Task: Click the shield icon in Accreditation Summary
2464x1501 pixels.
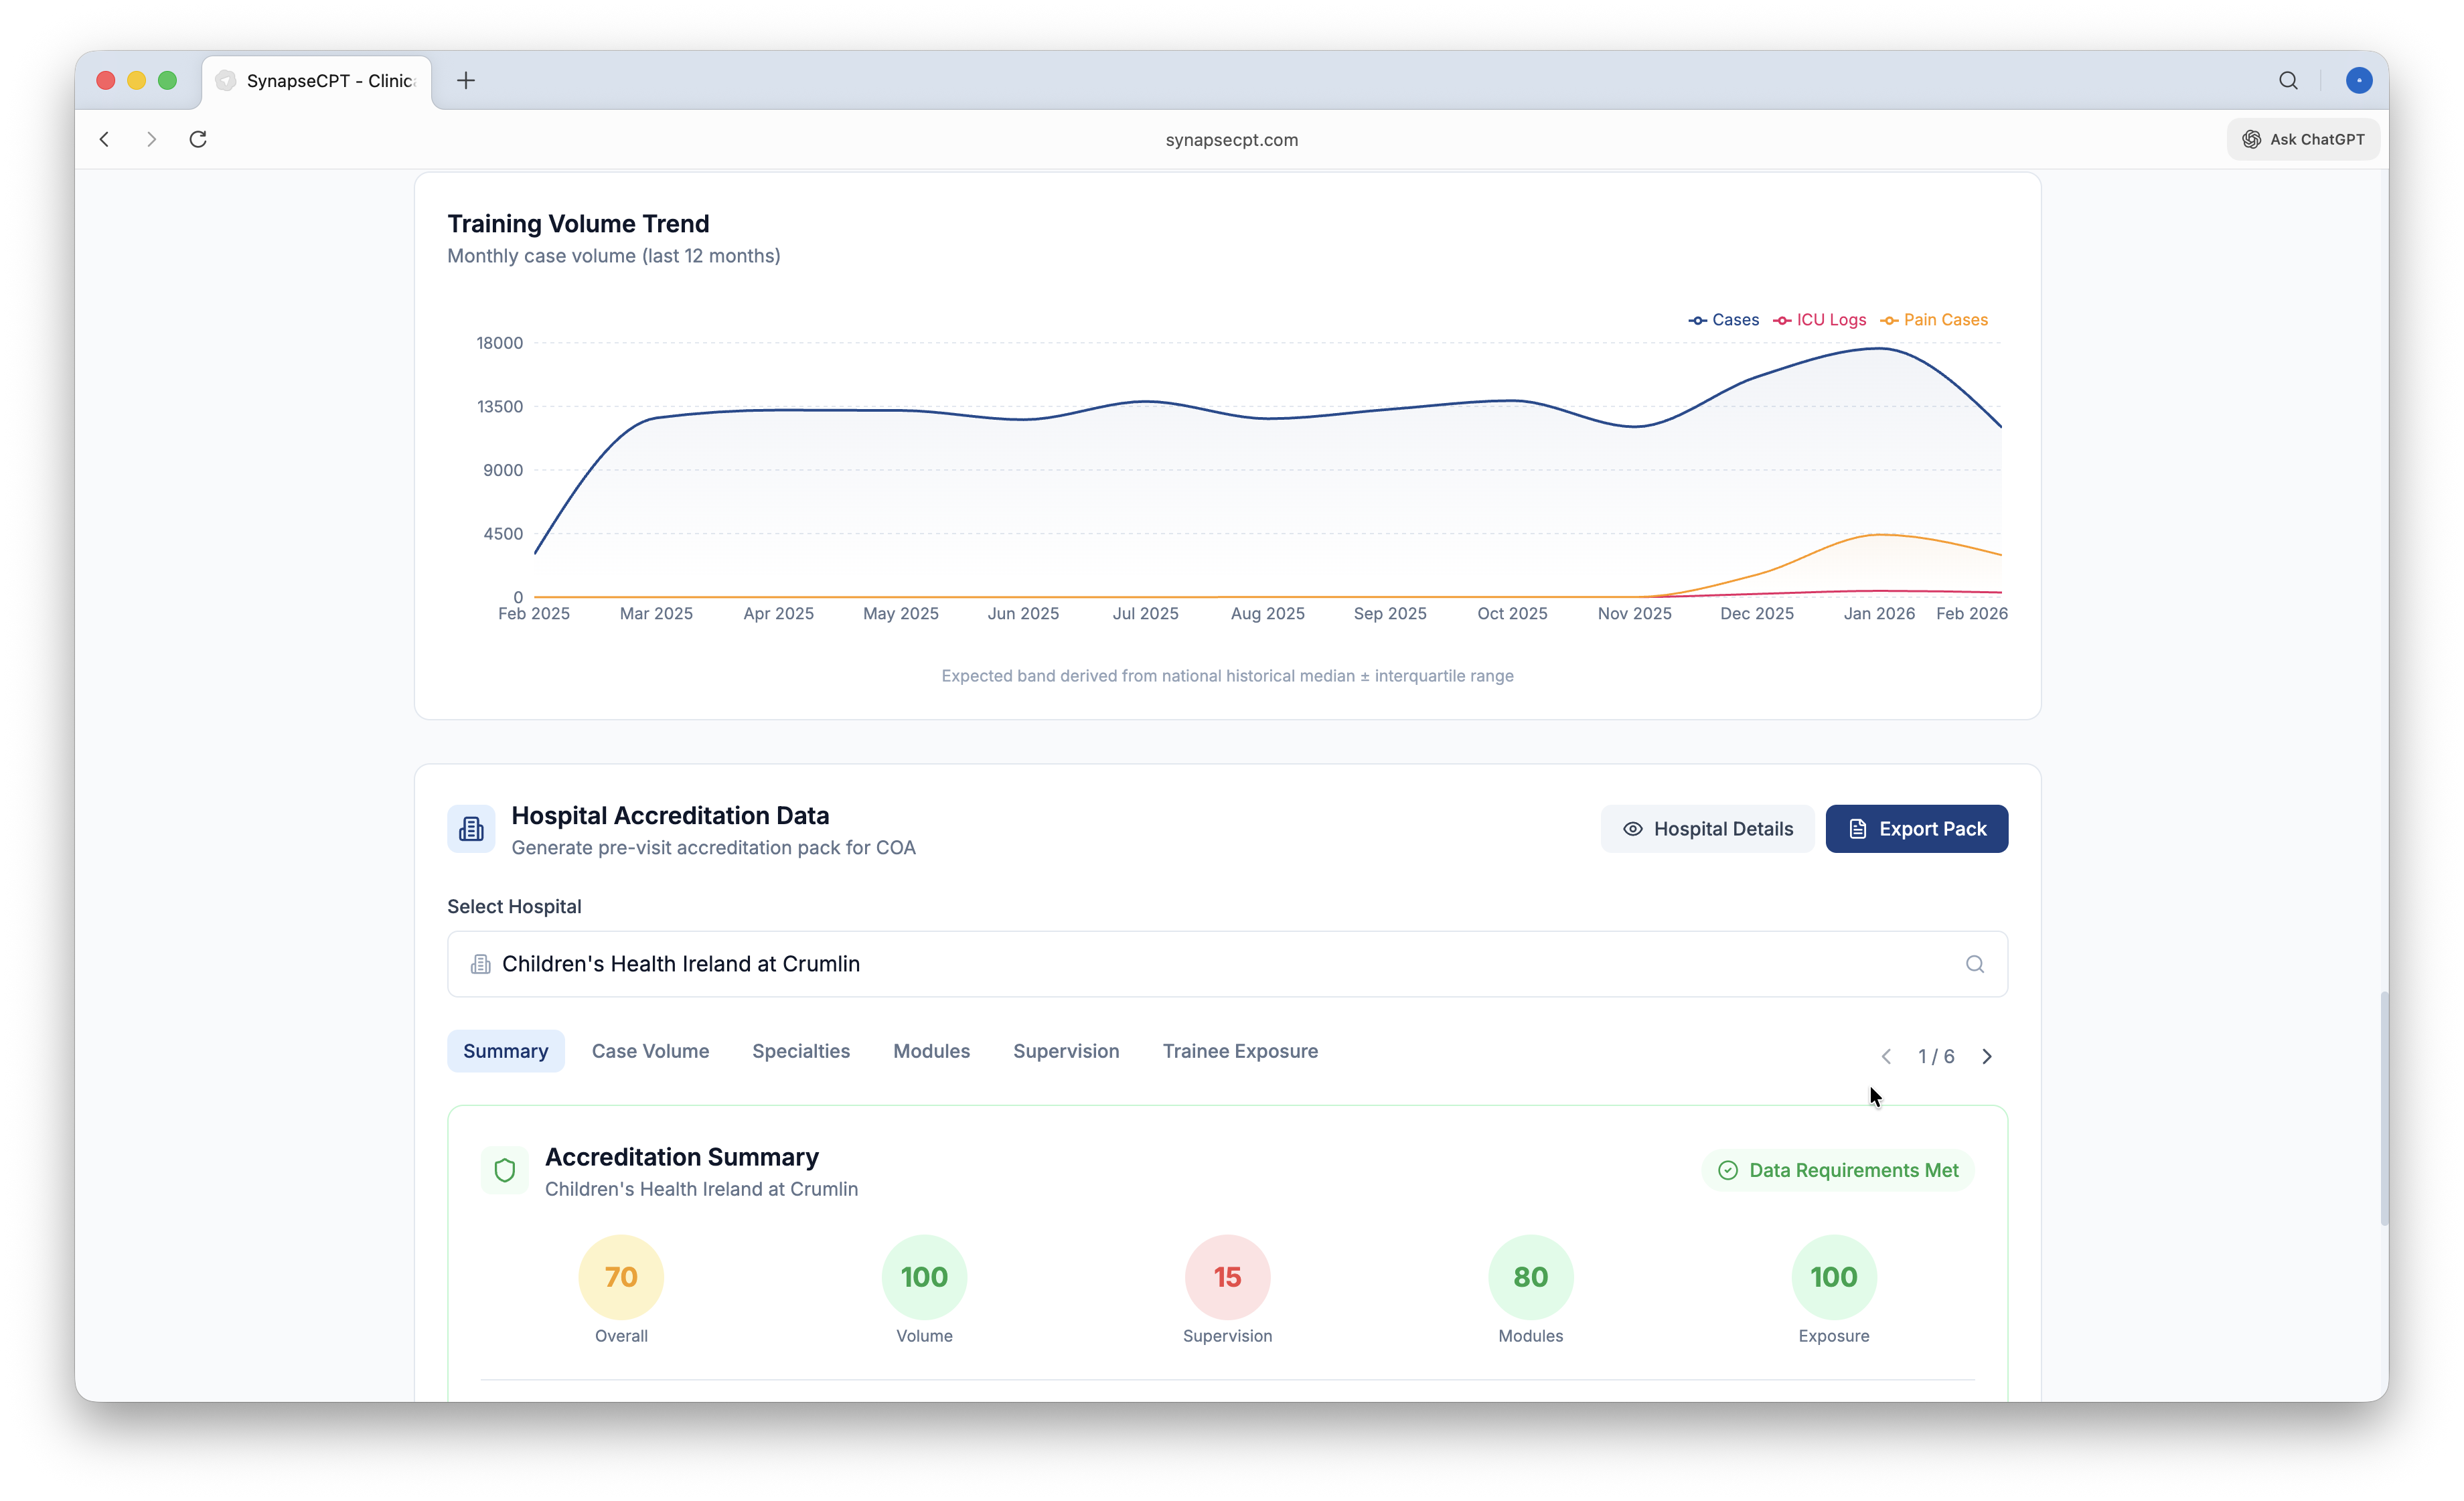Action: [505, 1170]
